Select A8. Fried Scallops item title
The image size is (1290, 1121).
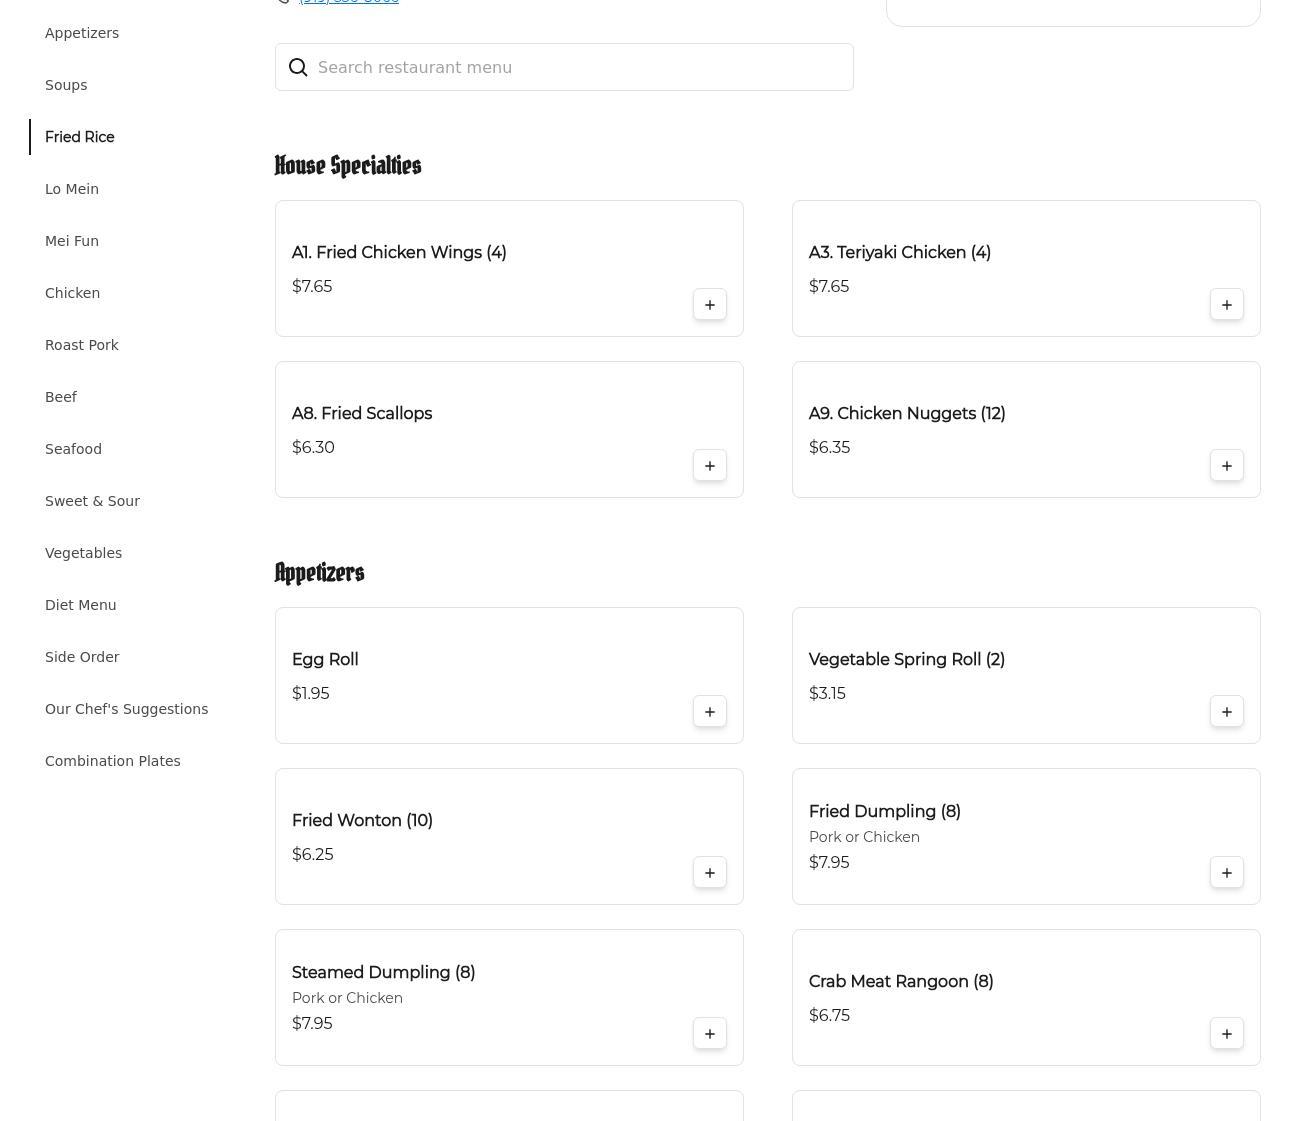click(x=362, y=414)
